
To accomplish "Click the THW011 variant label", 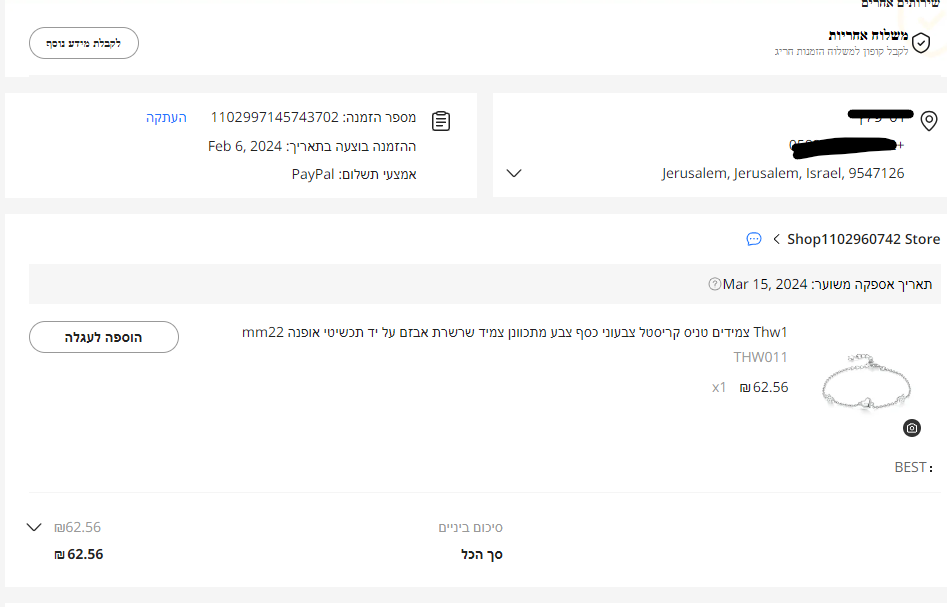I will click(760, 357).
